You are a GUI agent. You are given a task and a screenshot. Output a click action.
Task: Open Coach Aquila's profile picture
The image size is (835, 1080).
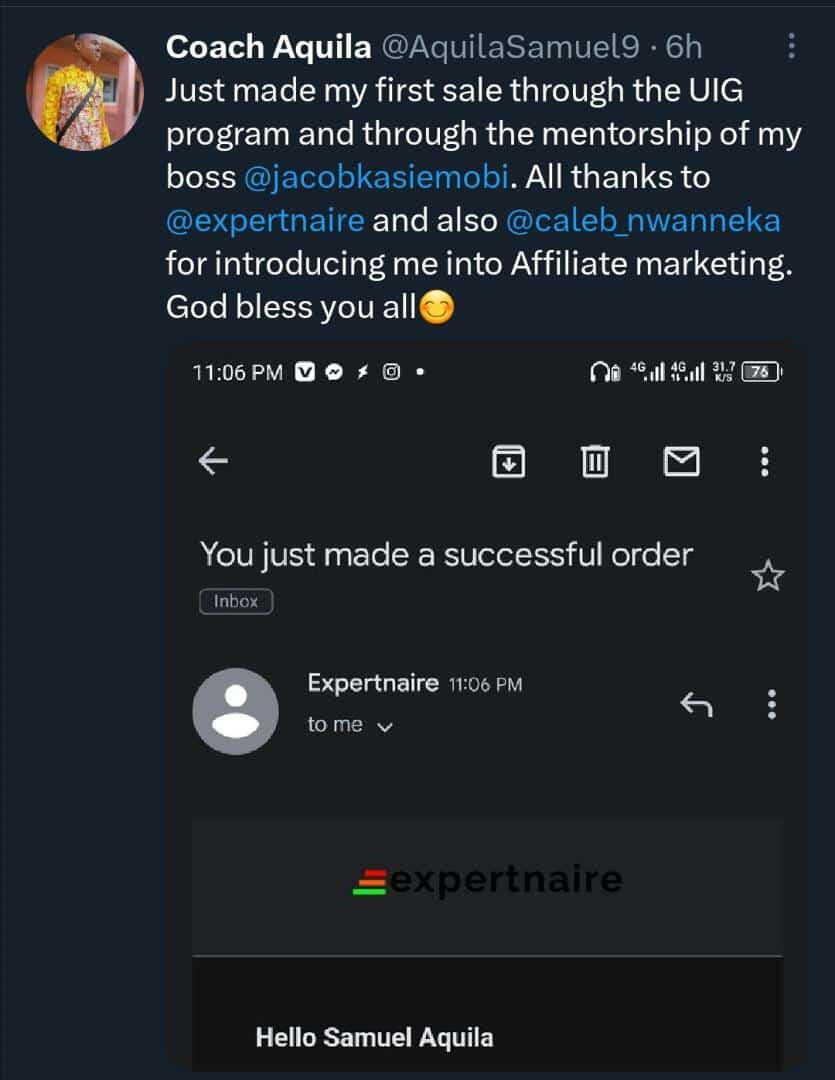[x=85, y=92]
